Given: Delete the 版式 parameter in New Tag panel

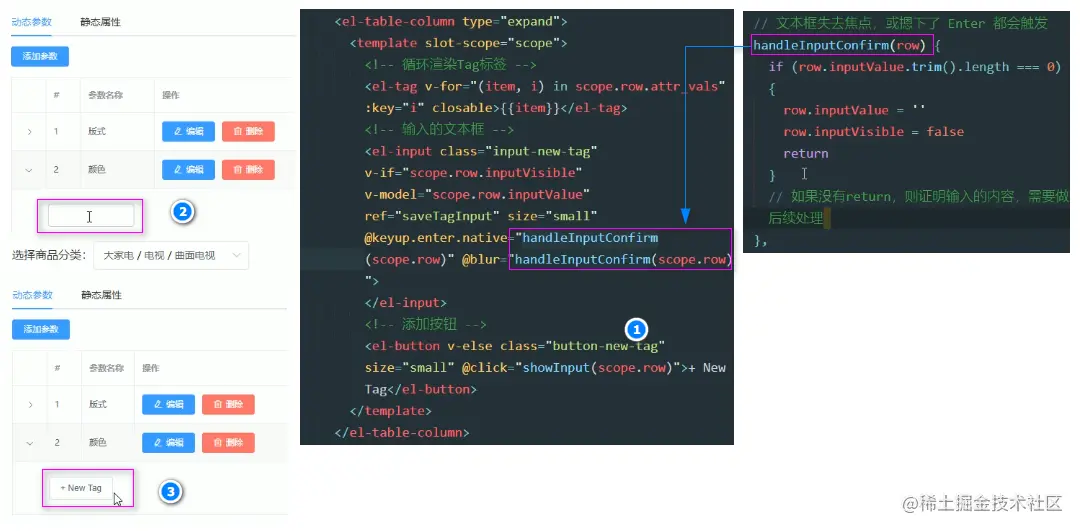Looking at the screenshot, I should (228, 404).
